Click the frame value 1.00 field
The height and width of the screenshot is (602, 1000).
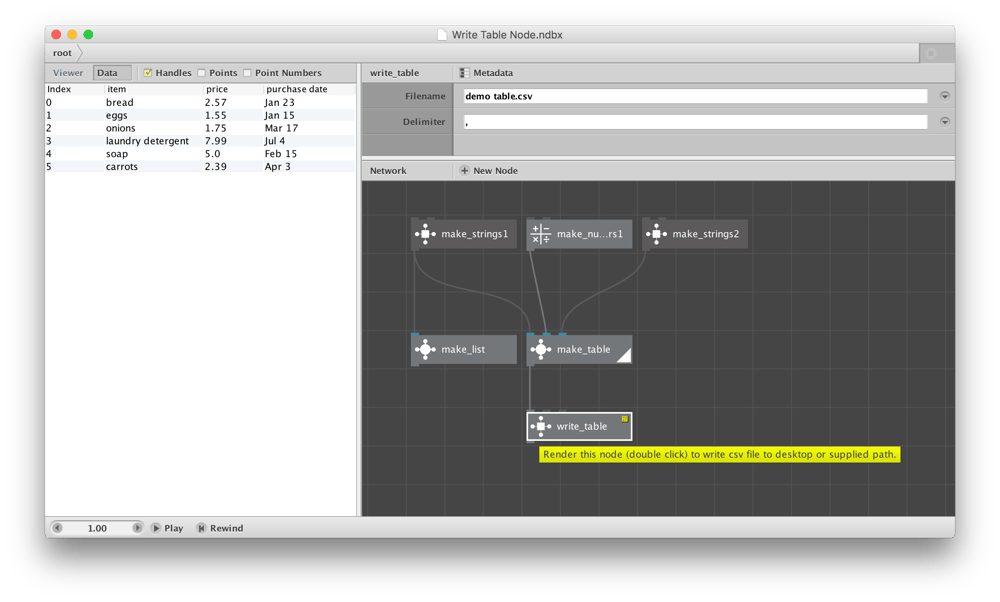97,528
